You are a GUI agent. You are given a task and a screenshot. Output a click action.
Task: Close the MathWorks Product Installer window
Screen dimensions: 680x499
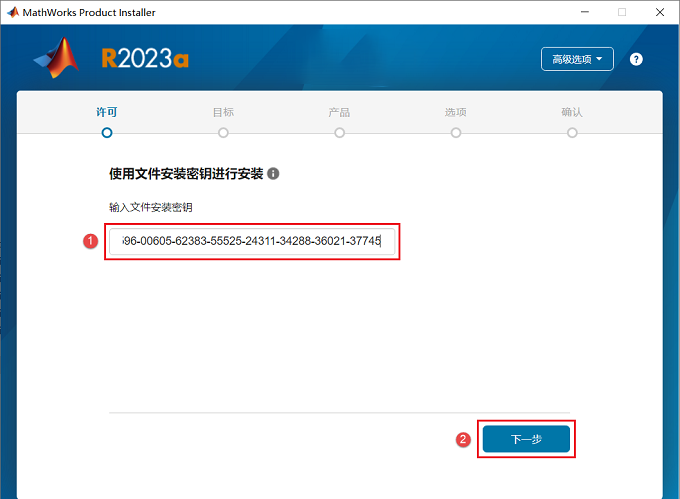coord(660,12)
